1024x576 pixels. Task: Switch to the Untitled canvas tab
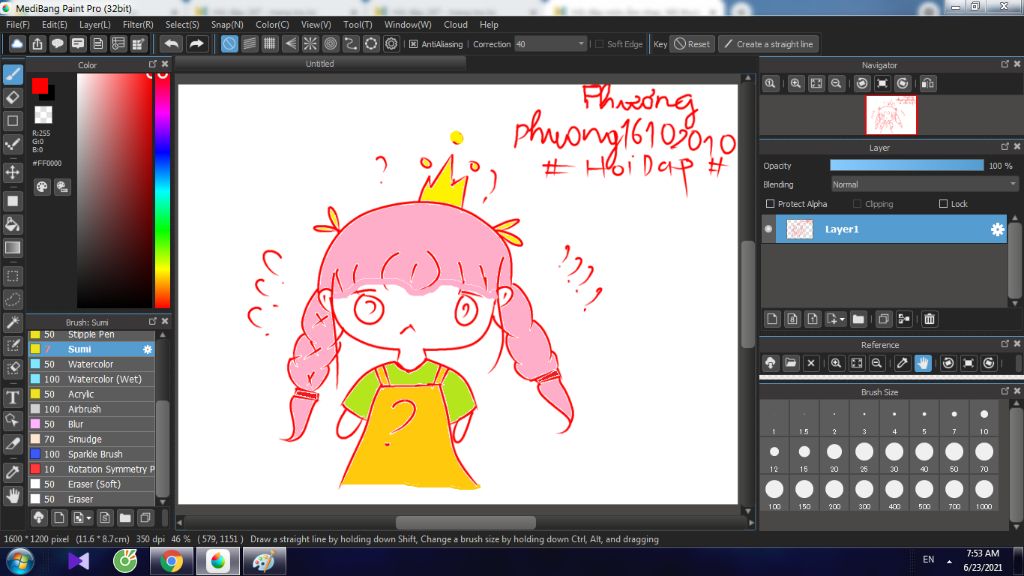click(x=320, y=64)
